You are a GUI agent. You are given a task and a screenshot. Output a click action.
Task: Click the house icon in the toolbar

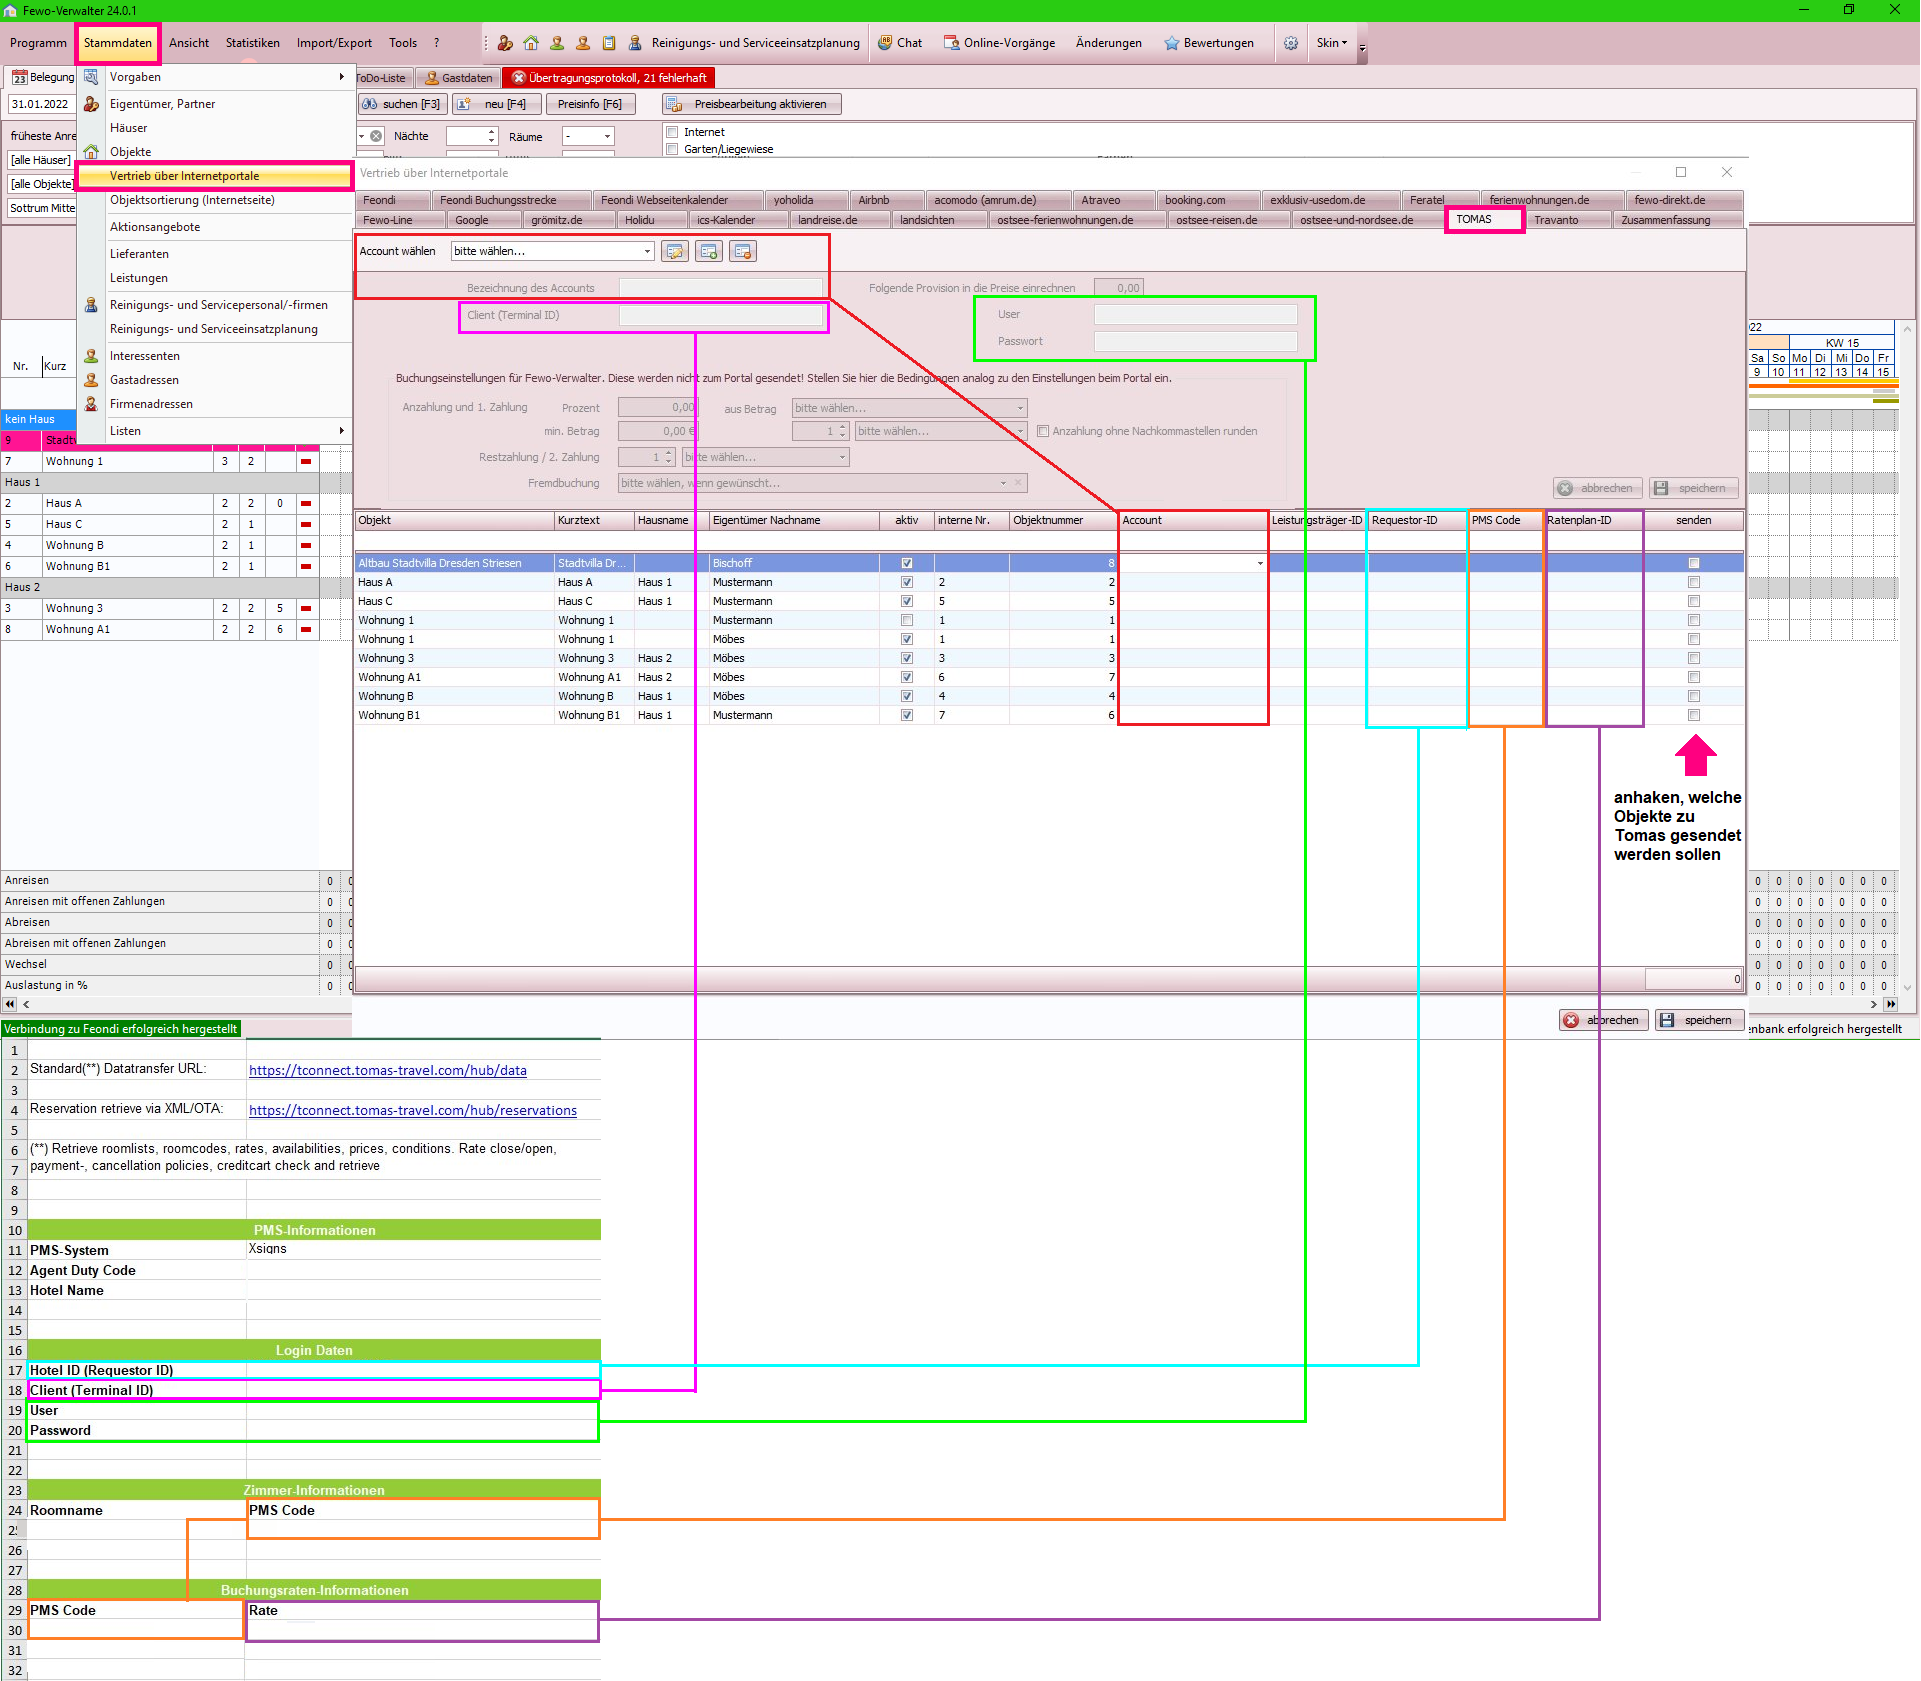click(x=531, y=43)
